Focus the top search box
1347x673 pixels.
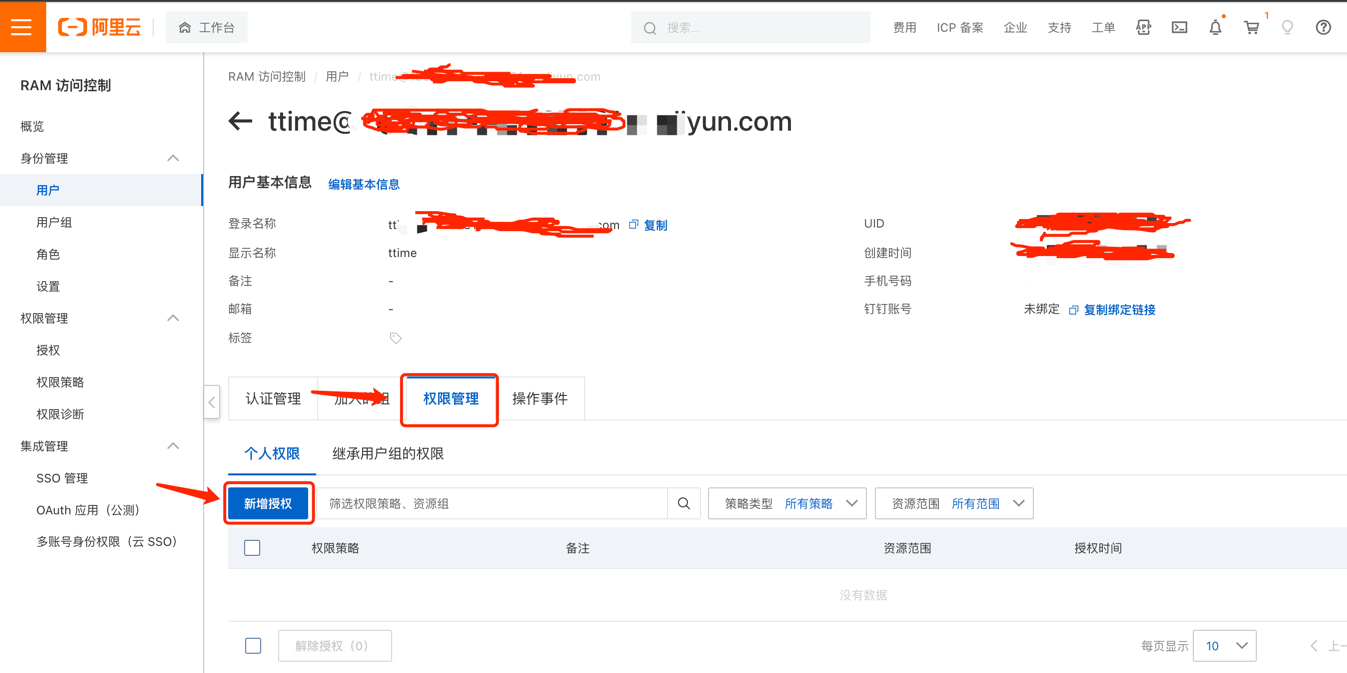(x=751, y=28)
